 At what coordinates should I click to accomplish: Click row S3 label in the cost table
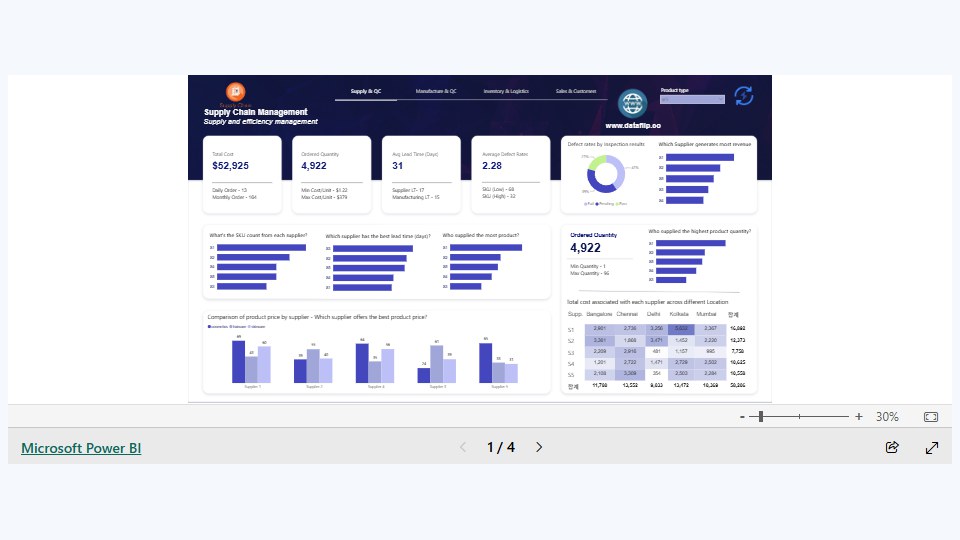(x=571, y=353)
